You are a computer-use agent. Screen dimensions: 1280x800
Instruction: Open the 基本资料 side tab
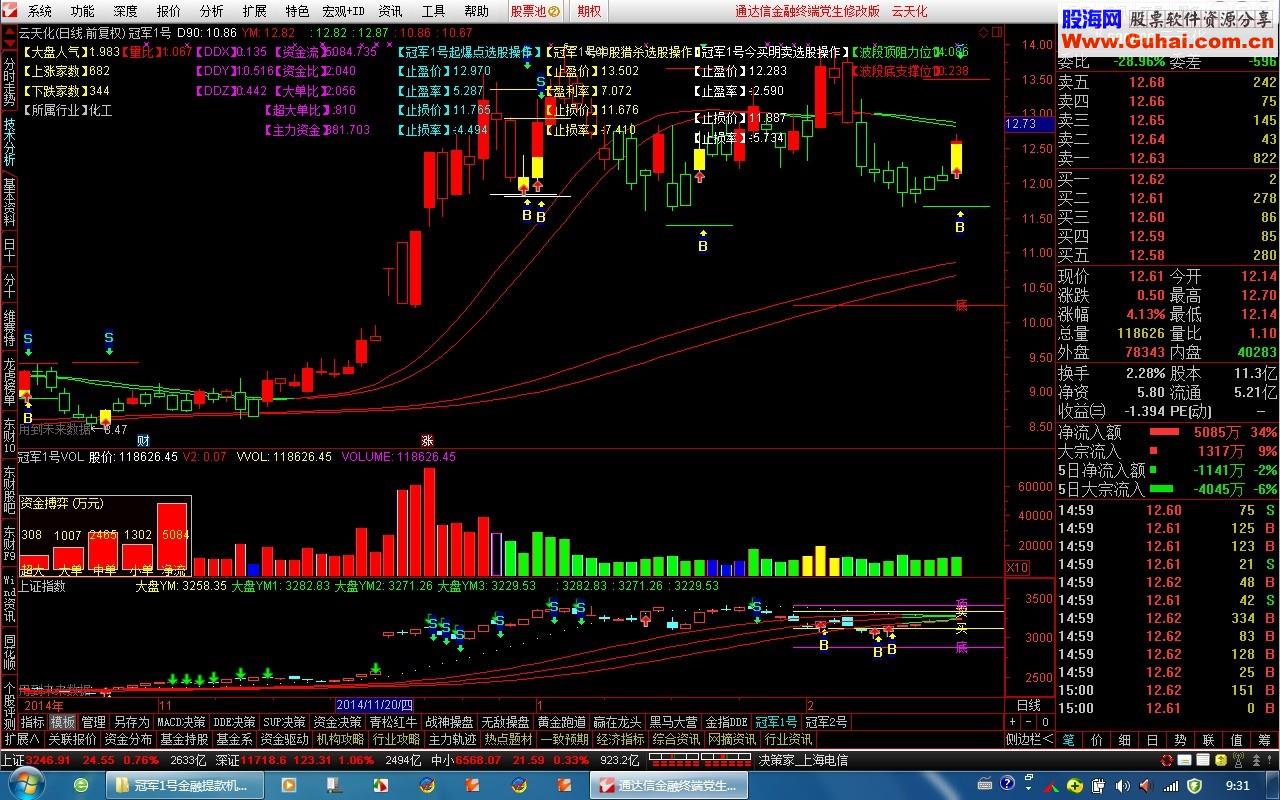pos(9,201)
